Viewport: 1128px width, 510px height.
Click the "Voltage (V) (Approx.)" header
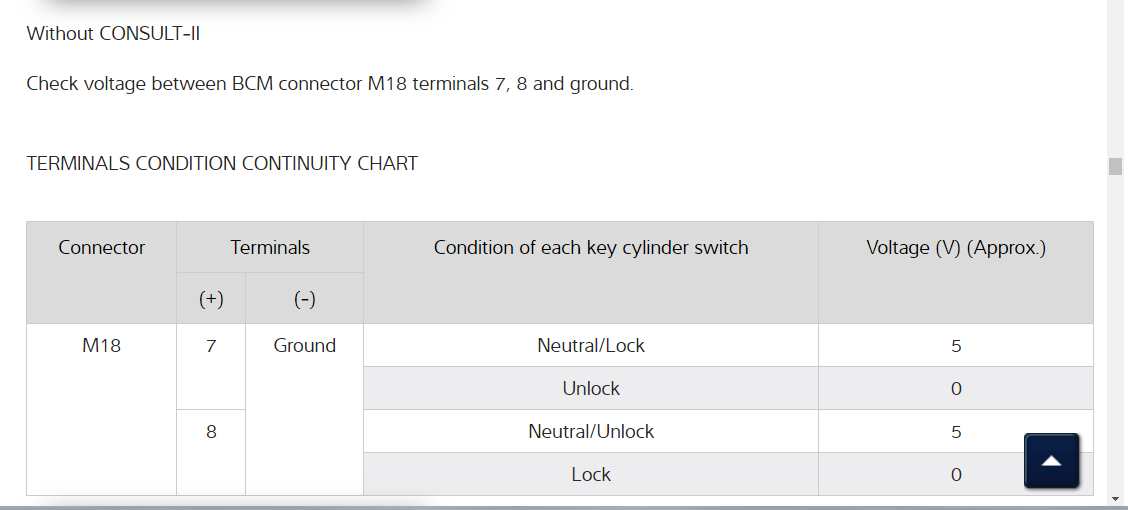pos(955,248)
